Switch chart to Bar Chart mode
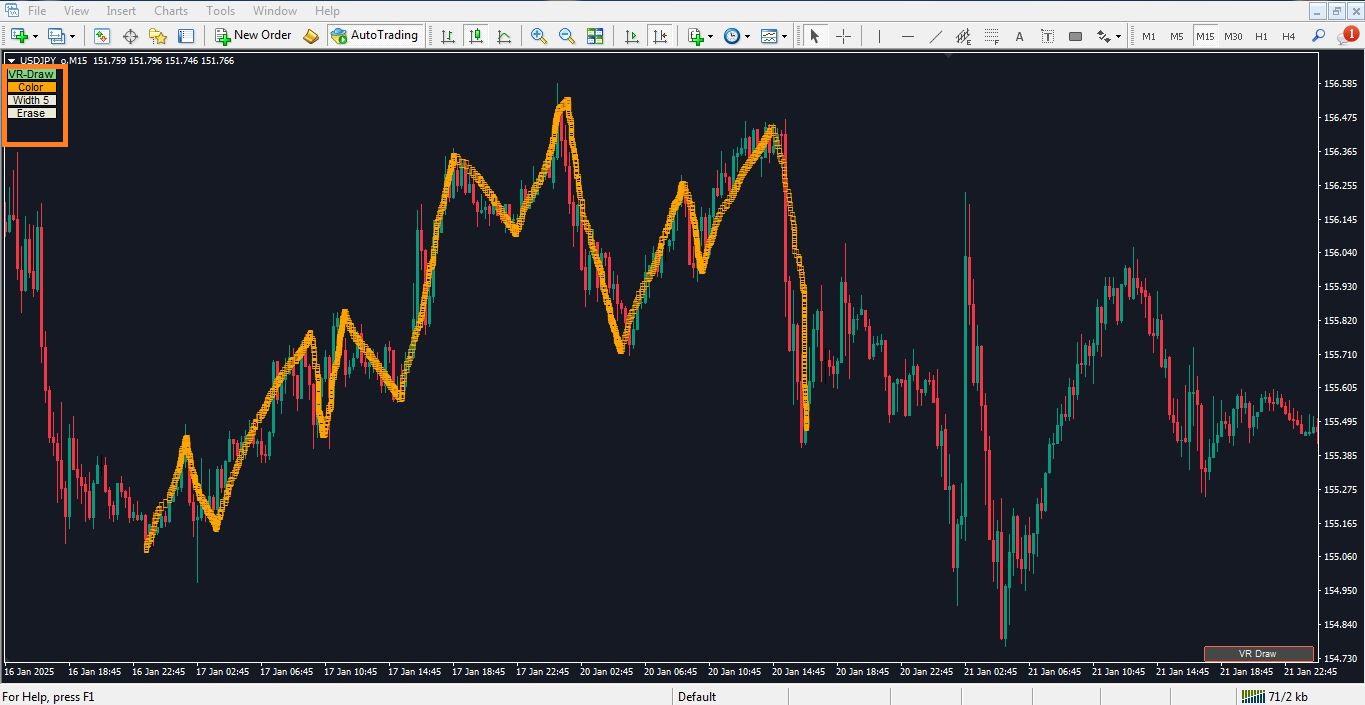The image size is (1365, 705). [x=448, y=36]
